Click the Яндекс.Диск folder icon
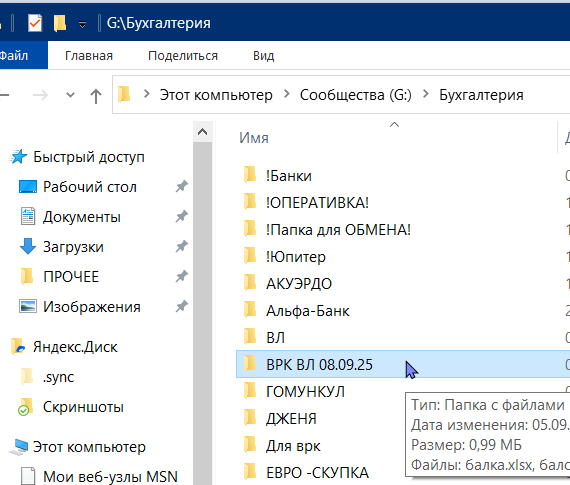 click(18, 346)
